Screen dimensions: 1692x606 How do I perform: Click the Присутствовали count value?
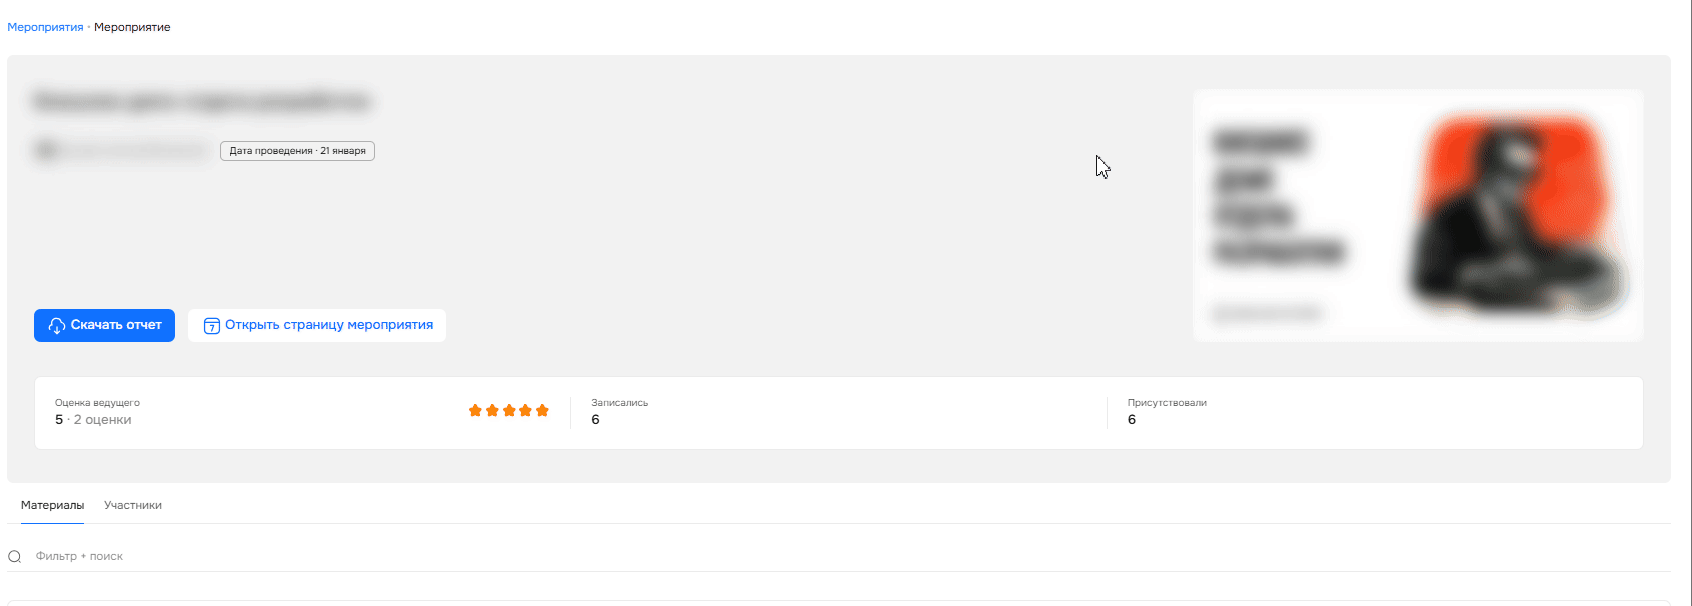tap(1132, 420)
